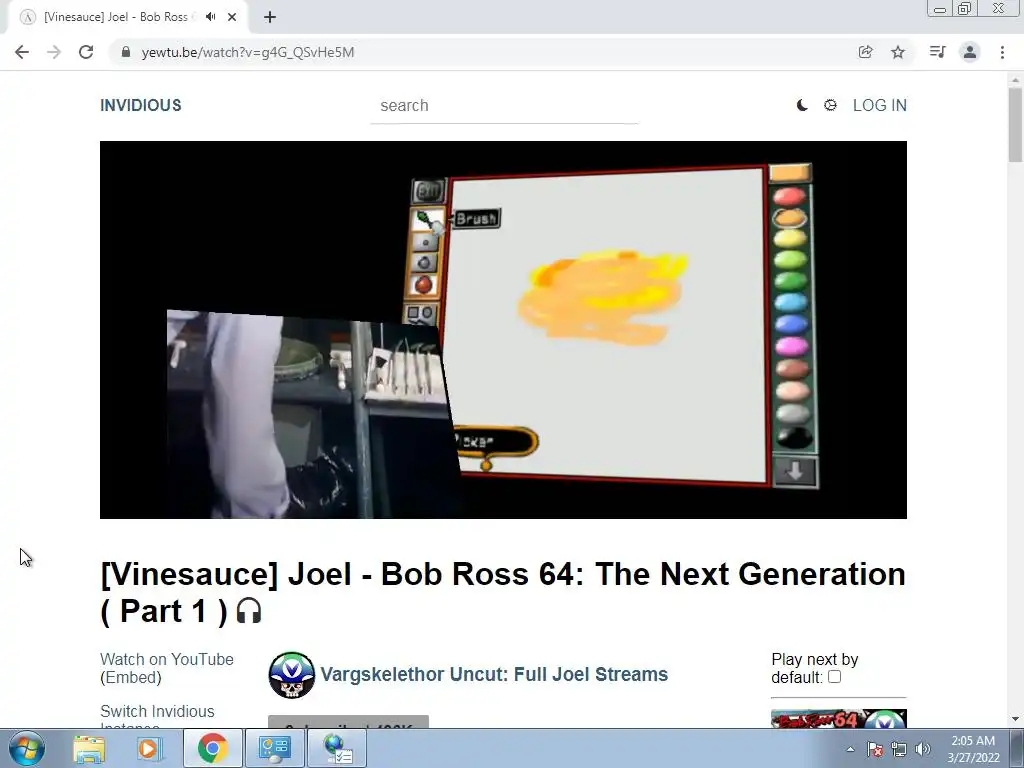Go to the INVIDIOUS home link
Image resolution: width=1024 pixels, height=768 pixels.
pos(141,105)
